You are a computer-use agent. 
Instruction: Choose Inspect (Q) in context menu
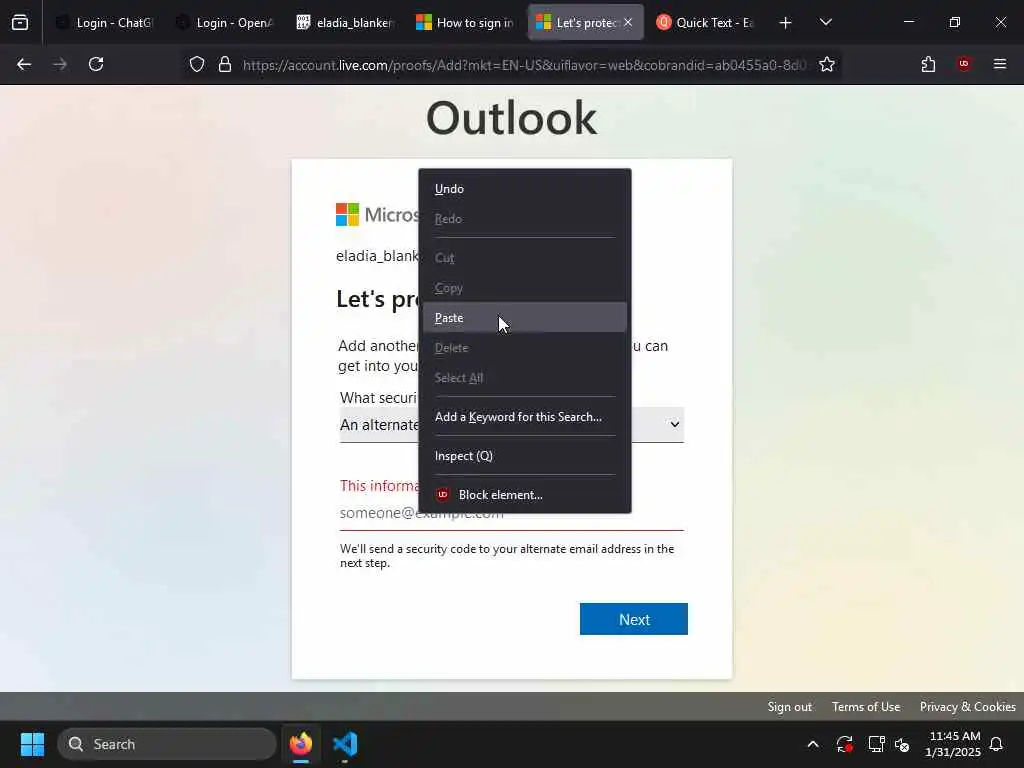point(524,456)
